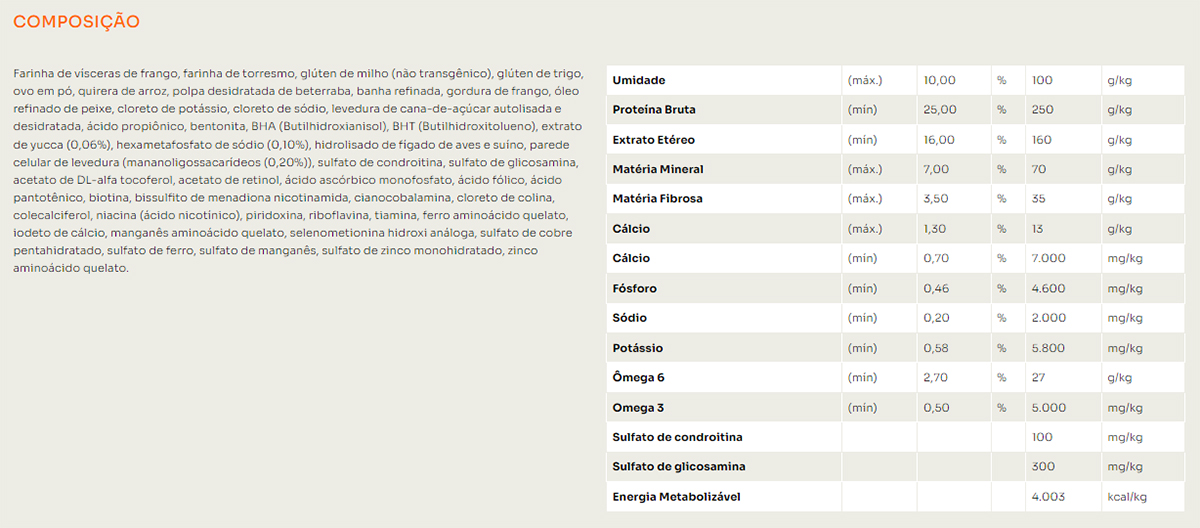Image resolution: width=1200 pixels, height=528 pixels.
Task: Click the Potássio row label
Action: 638,348
